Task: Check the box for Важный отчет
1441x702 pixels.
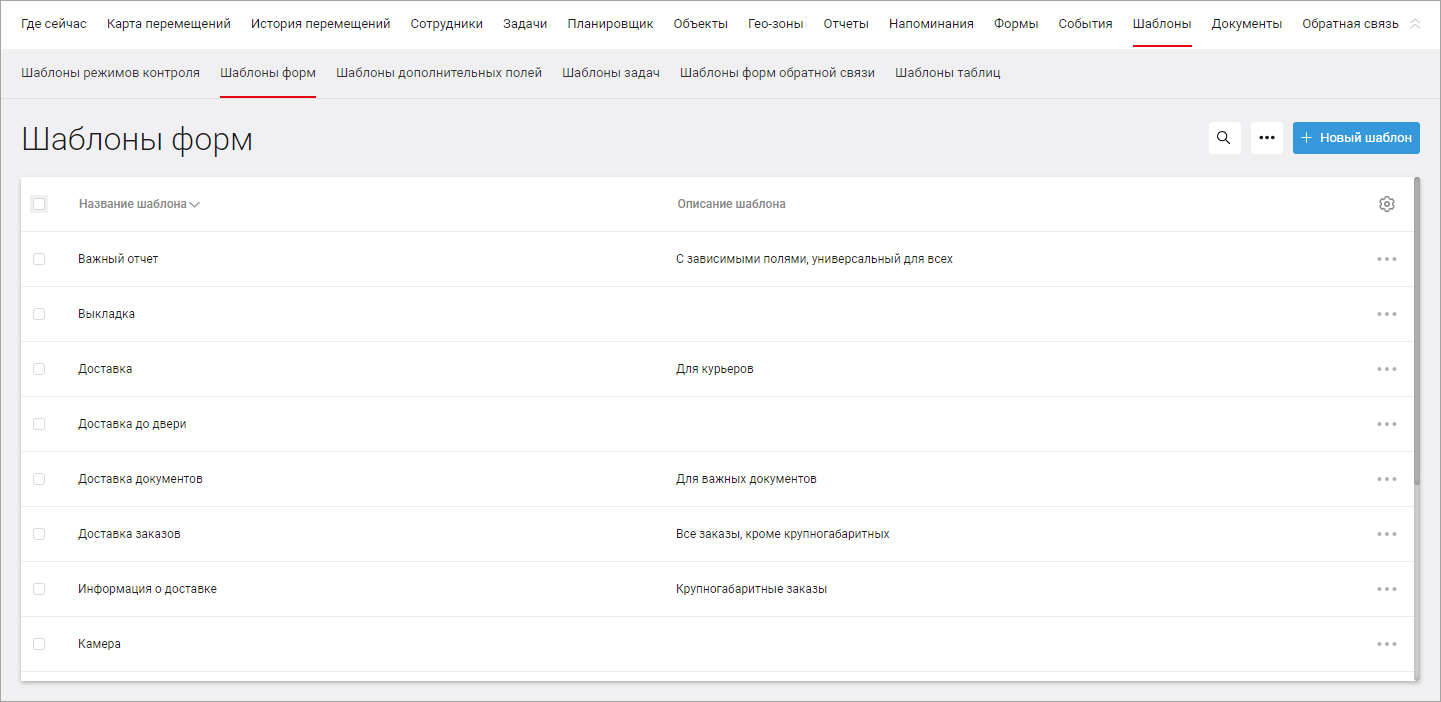Action: tap(39, 259)
